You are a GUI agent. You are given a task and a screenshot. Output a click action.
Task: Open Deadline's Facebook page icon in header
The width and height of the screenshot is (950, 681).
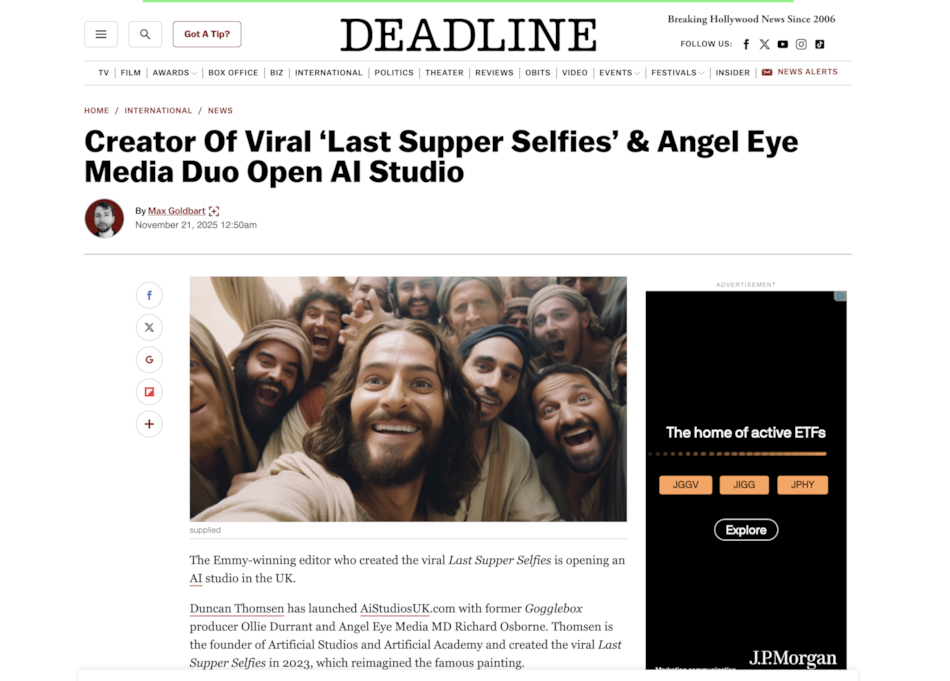pos(746,44)
